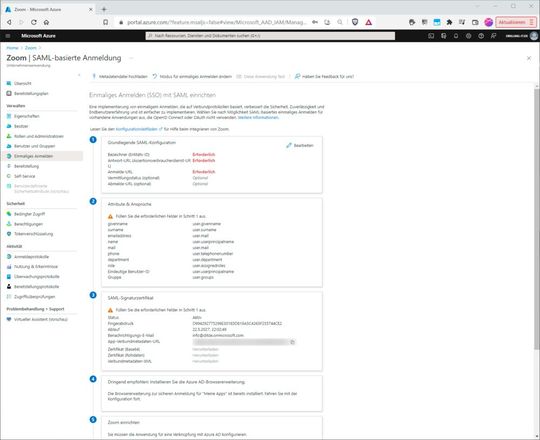Viewport: 540px width, 440px height.
Task: Open the Konfigurationsleitfaden link
Action: pos(137,129)
